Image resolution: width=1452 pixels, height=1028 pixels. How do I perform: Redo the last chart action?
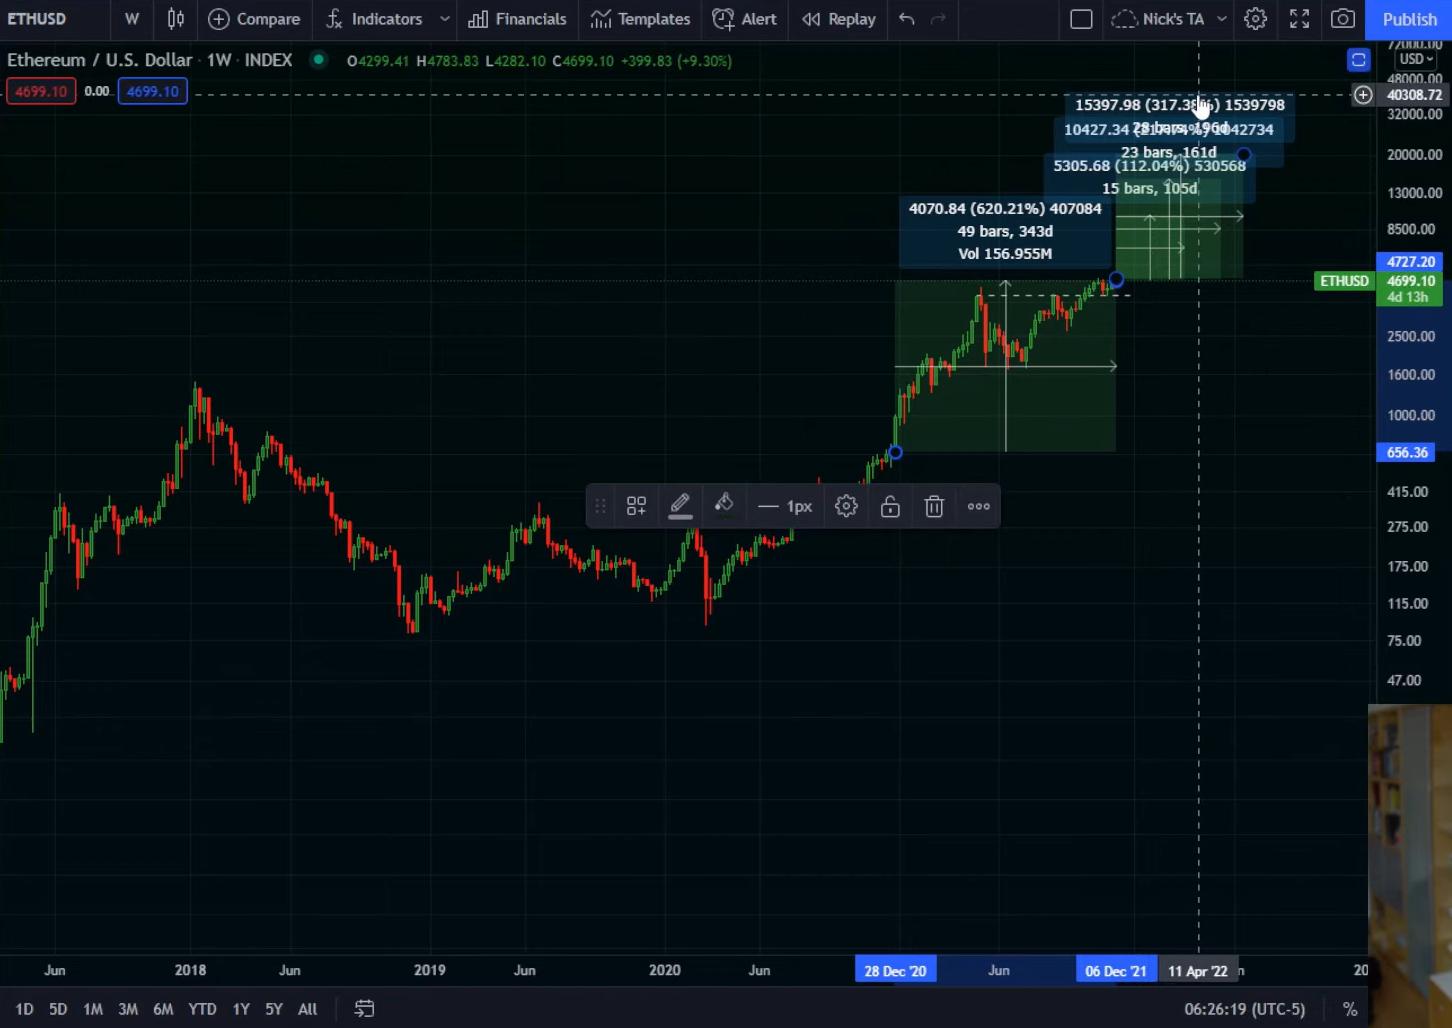coord(938,19)
